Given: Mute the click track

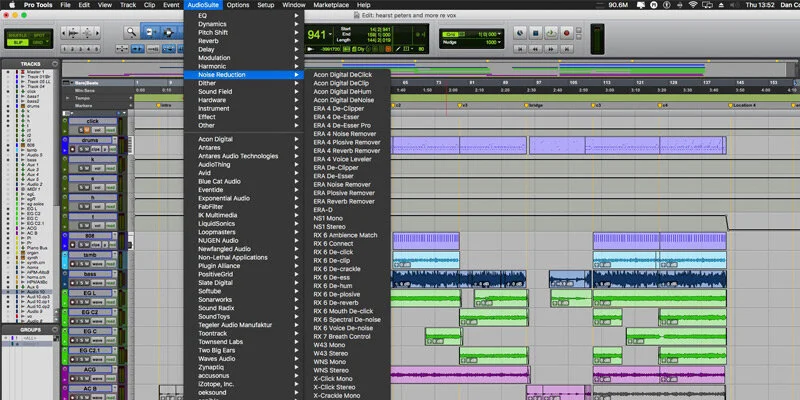Looking at the screenshot, I should click(87, 130).
